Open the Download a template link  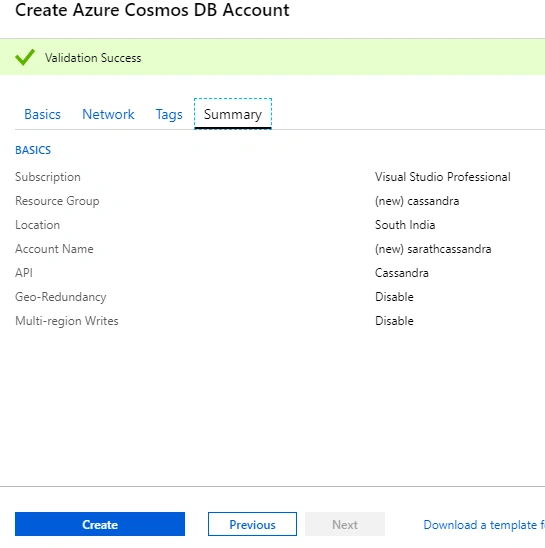coord(484,525)
